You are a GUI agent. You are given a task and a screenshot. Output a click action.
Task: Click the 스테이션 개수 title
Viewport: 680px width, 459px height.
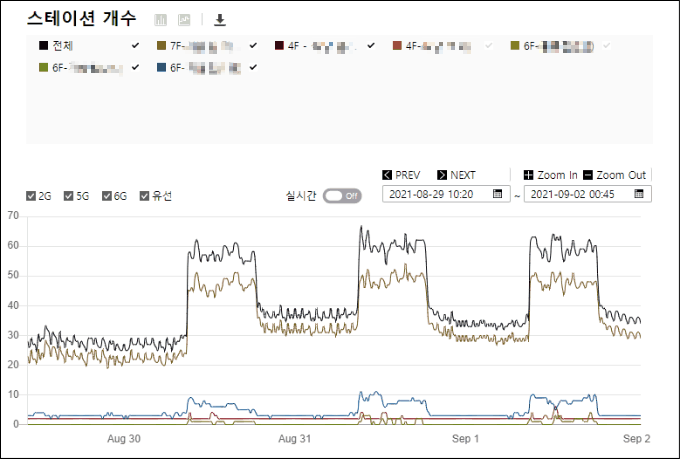point(82,18)
